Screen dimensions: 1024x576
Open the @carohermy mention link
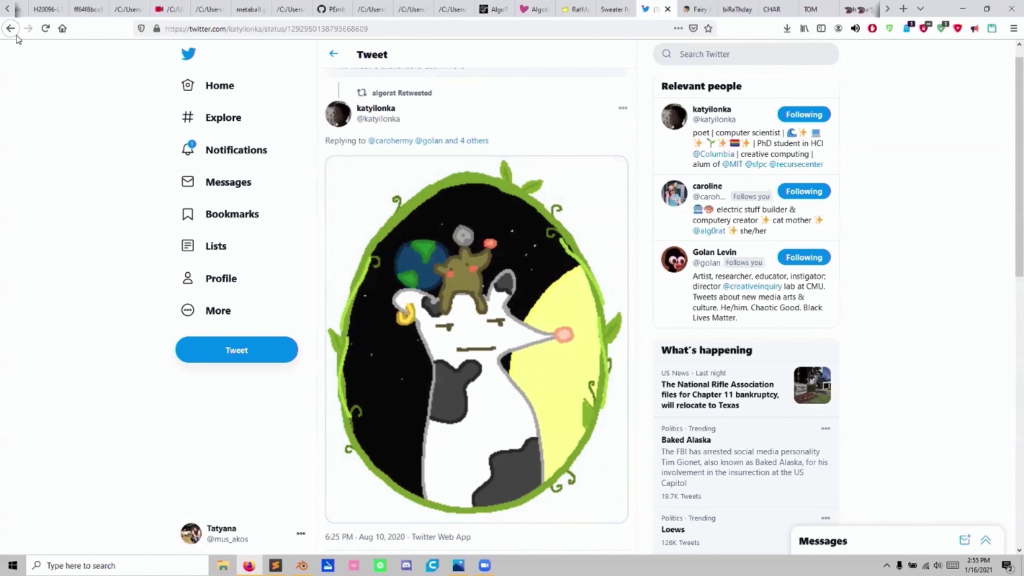[x=391, y=140]
